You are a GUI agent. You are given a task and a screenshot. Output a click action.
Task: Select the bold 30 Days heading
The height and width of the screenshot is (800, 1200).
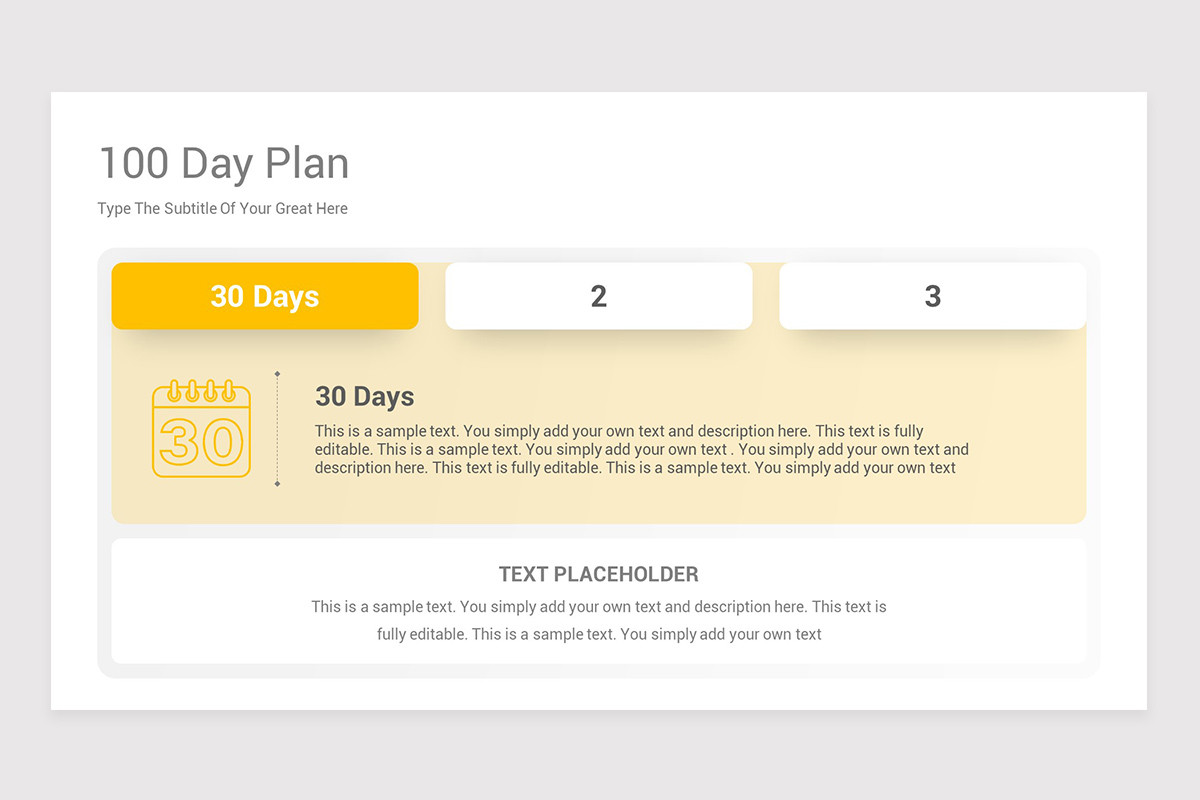pos(365,396)
